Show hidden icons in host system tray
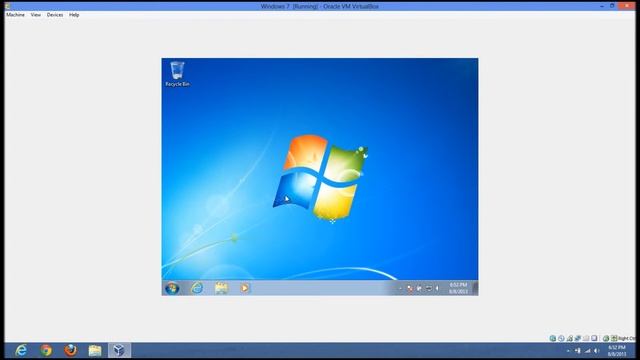The height and width of the screenshot is (360, 640). (568, 351)
